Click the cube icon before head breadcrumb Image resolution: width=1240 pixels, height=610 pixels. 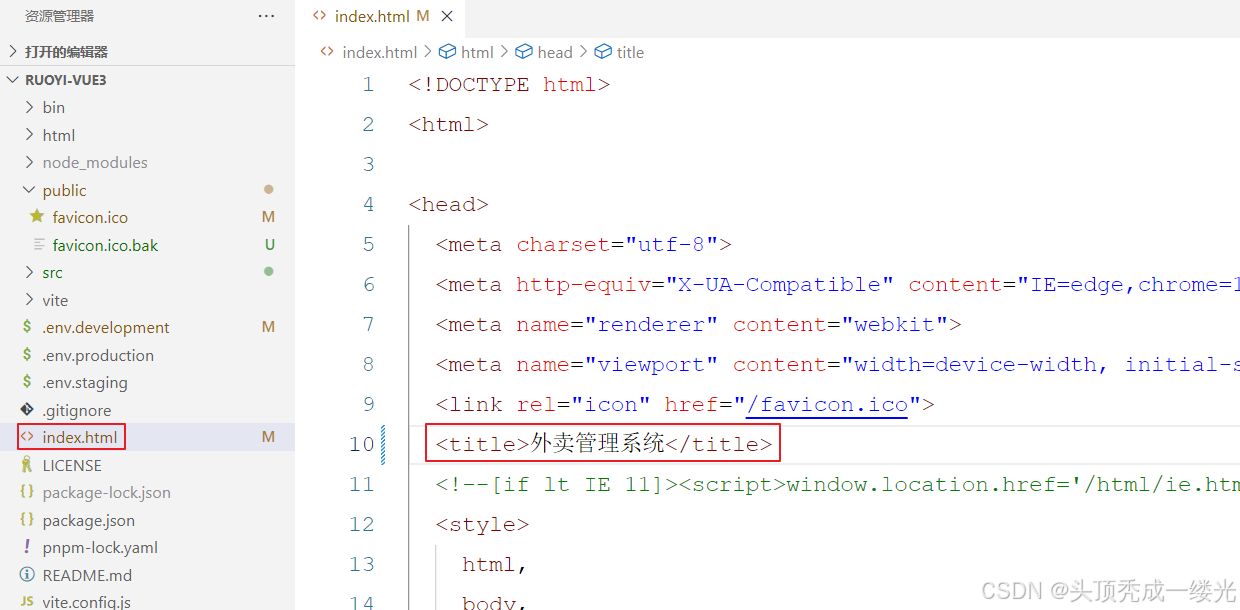click(525, 52)
